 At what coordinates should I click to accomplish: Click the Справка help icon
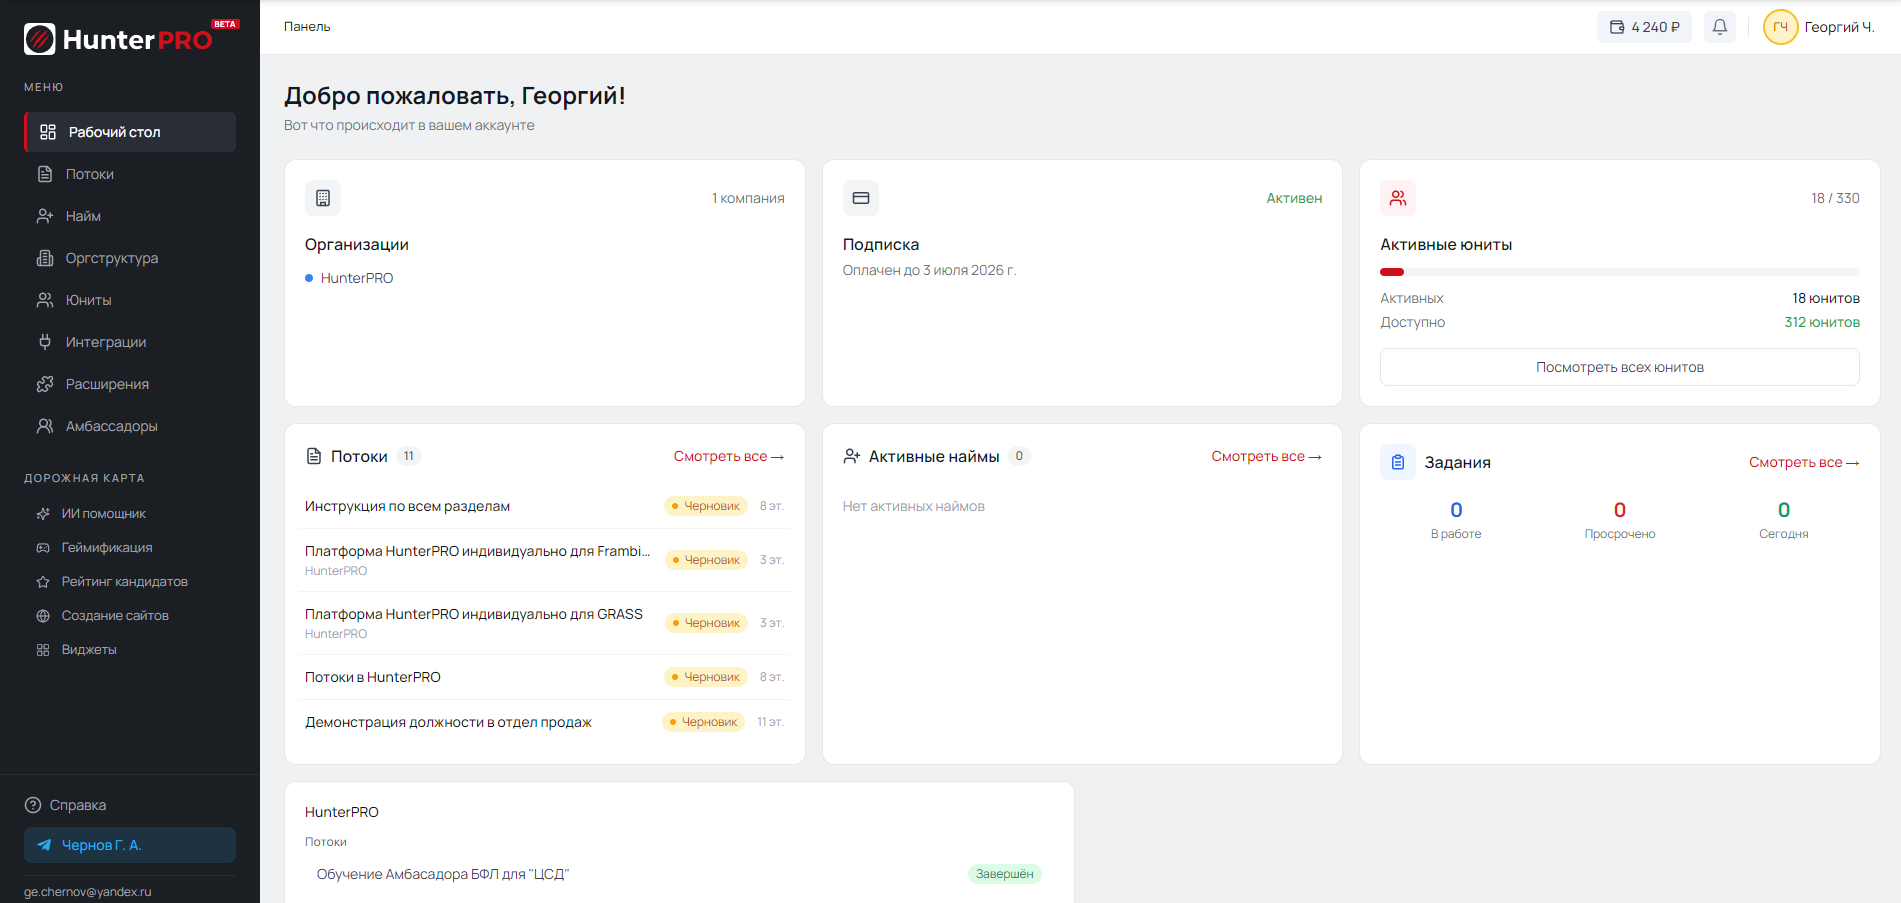[x=33, y=805]
